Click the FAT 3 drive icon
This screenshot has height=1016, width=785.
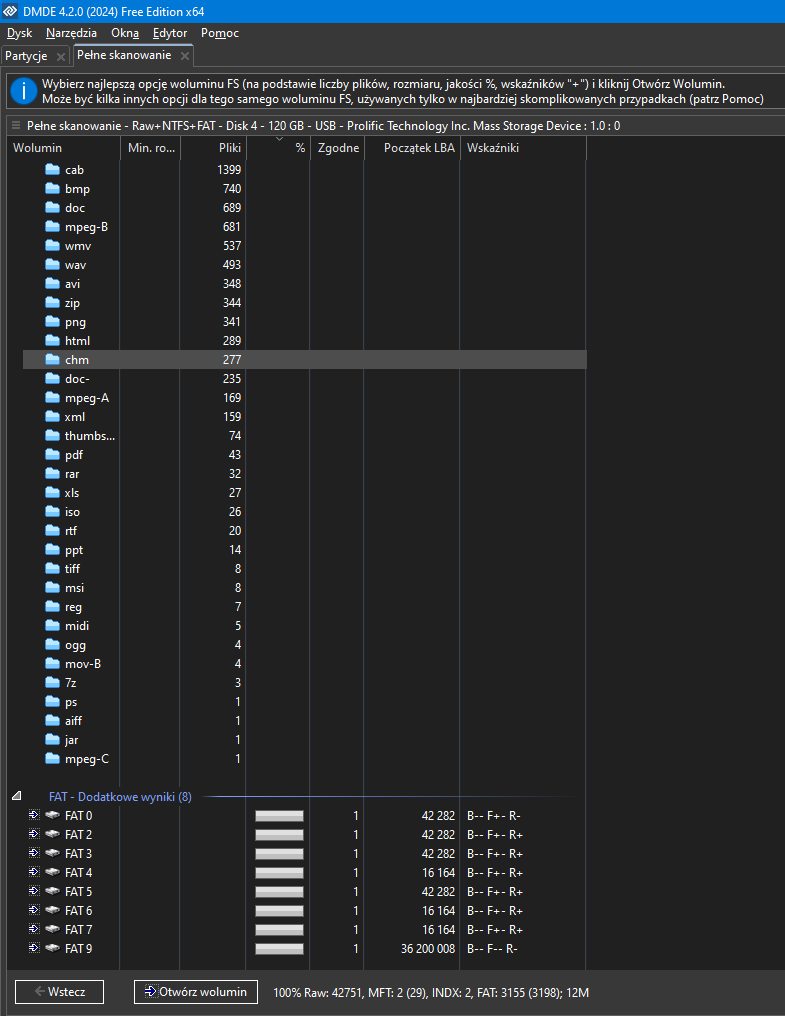click(53, 853)
